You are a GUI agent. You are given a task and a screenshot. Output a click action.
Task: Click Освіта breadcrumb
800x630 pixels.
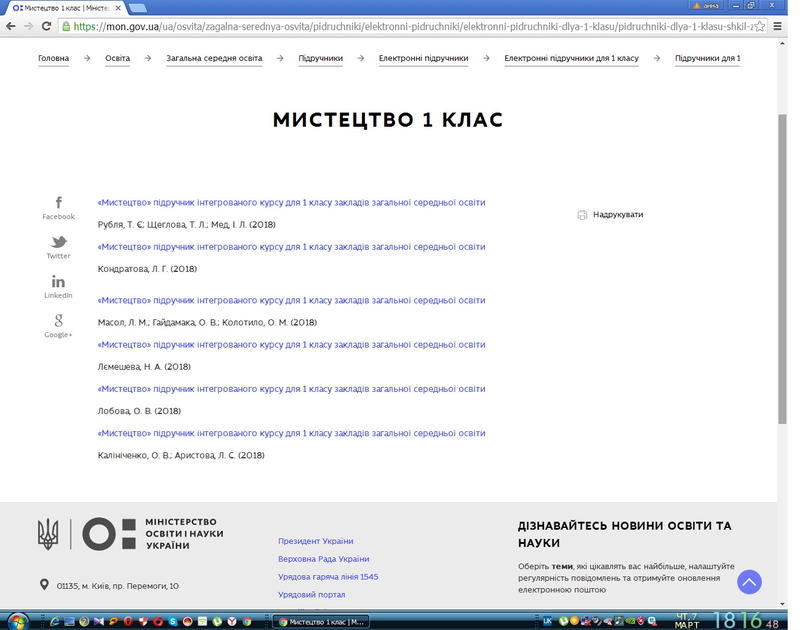point(117,58)
